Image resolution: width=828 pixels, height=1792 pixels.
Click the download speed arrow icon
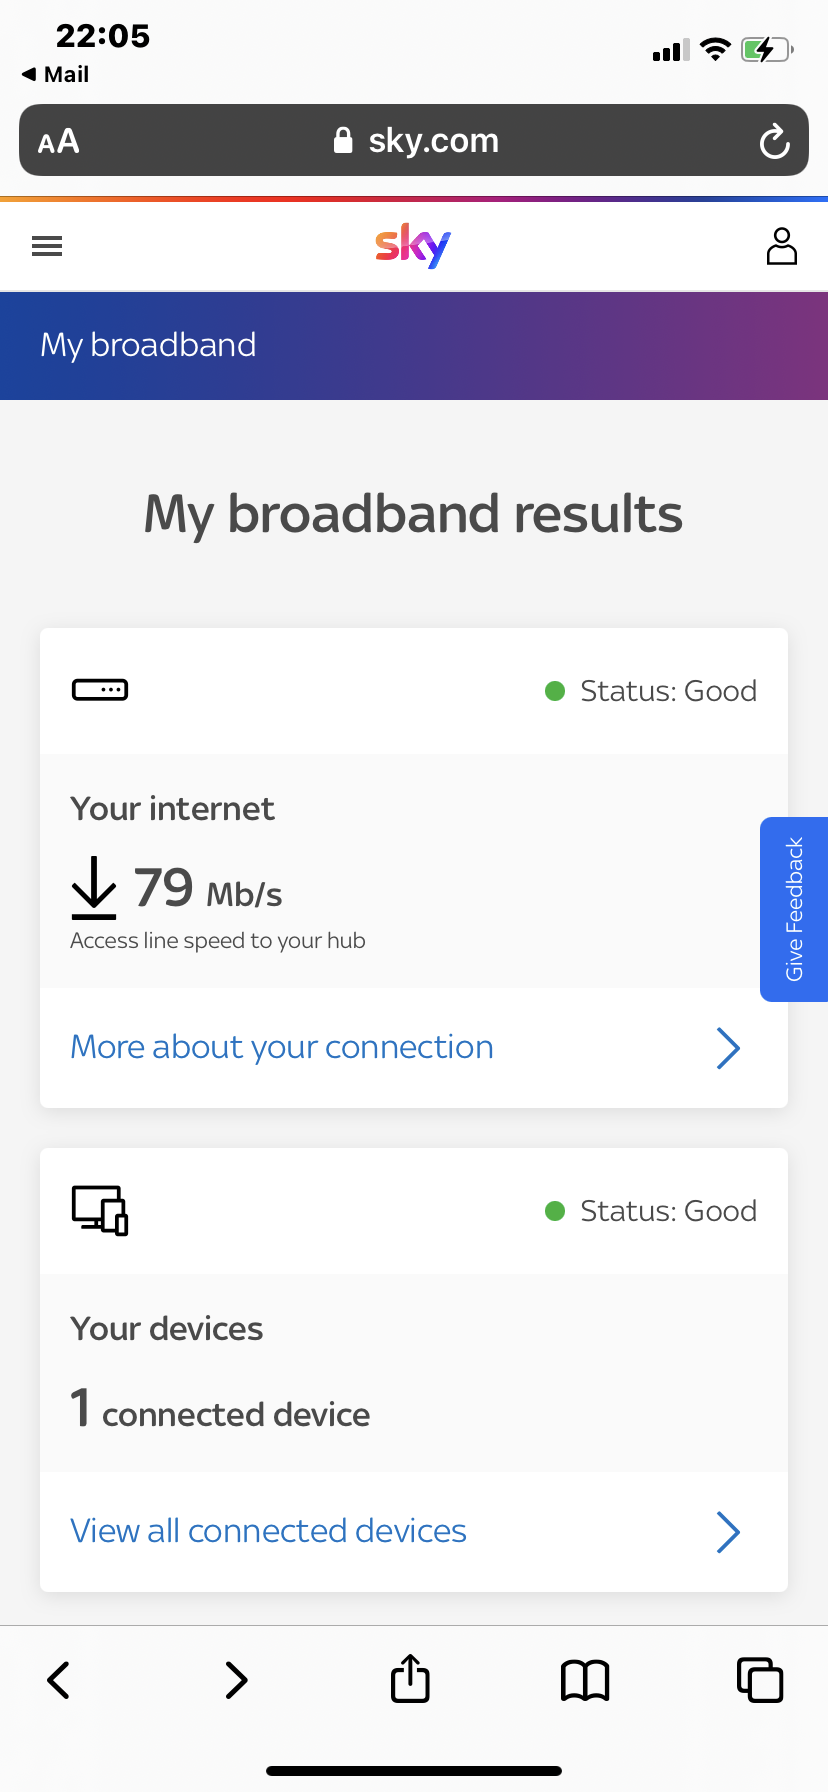(x=93, y=888)
